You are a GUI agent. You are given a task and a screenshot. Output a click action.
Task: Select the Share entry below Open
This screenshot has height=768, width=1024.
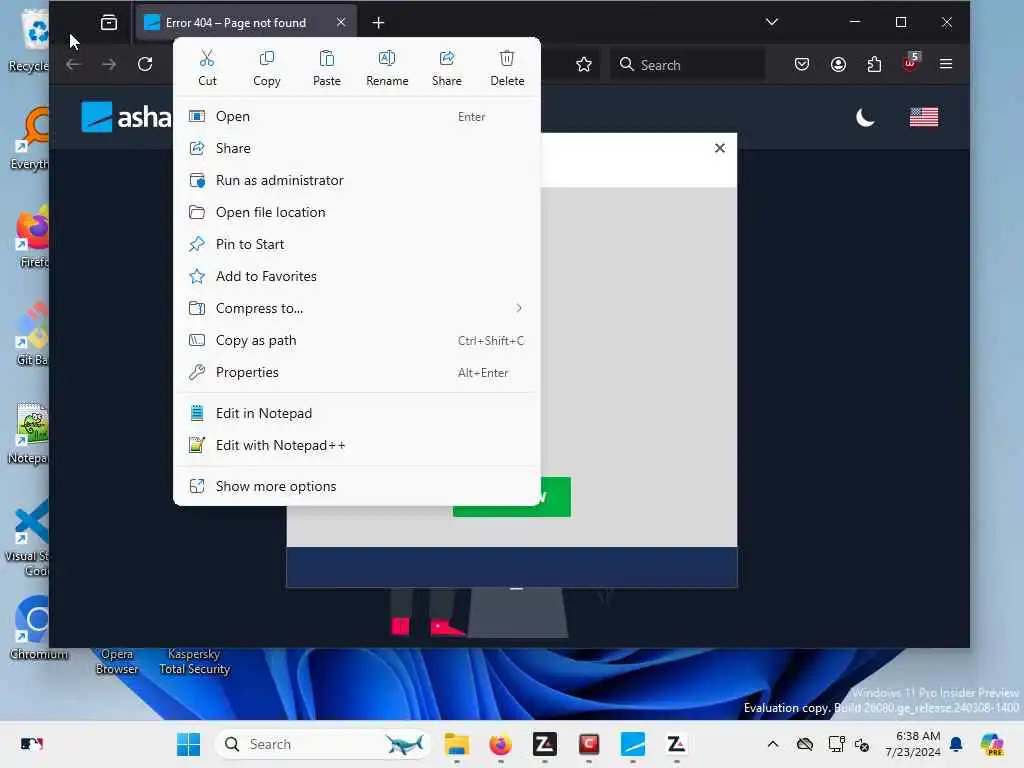357,148
